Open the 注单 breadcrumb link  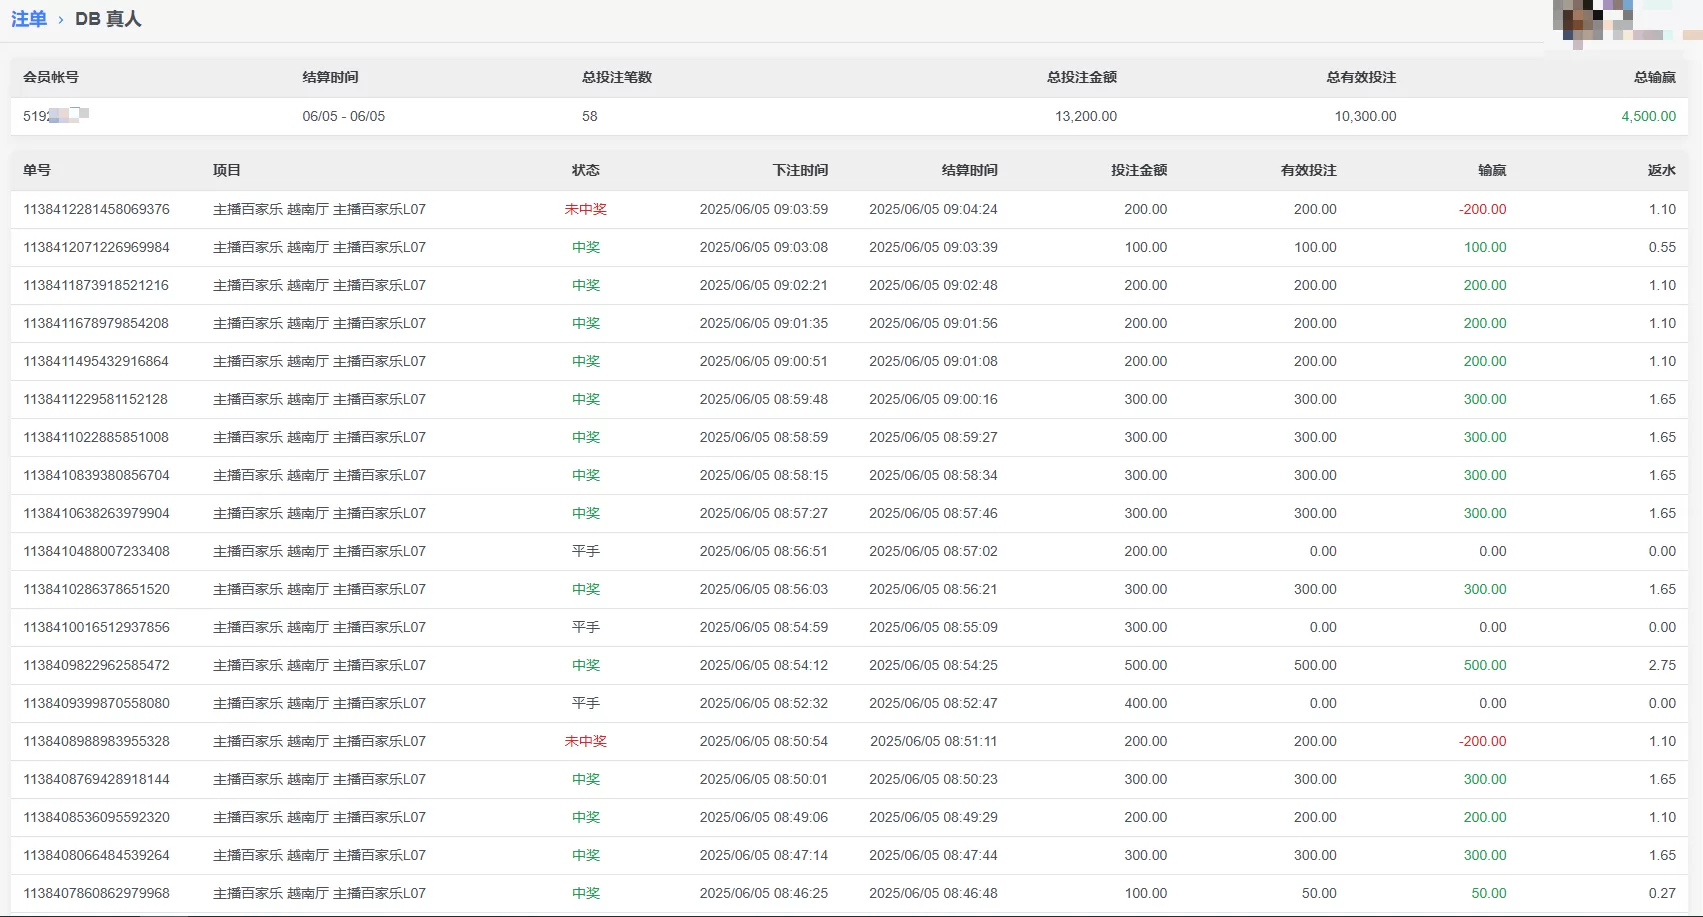pos(29,19)
